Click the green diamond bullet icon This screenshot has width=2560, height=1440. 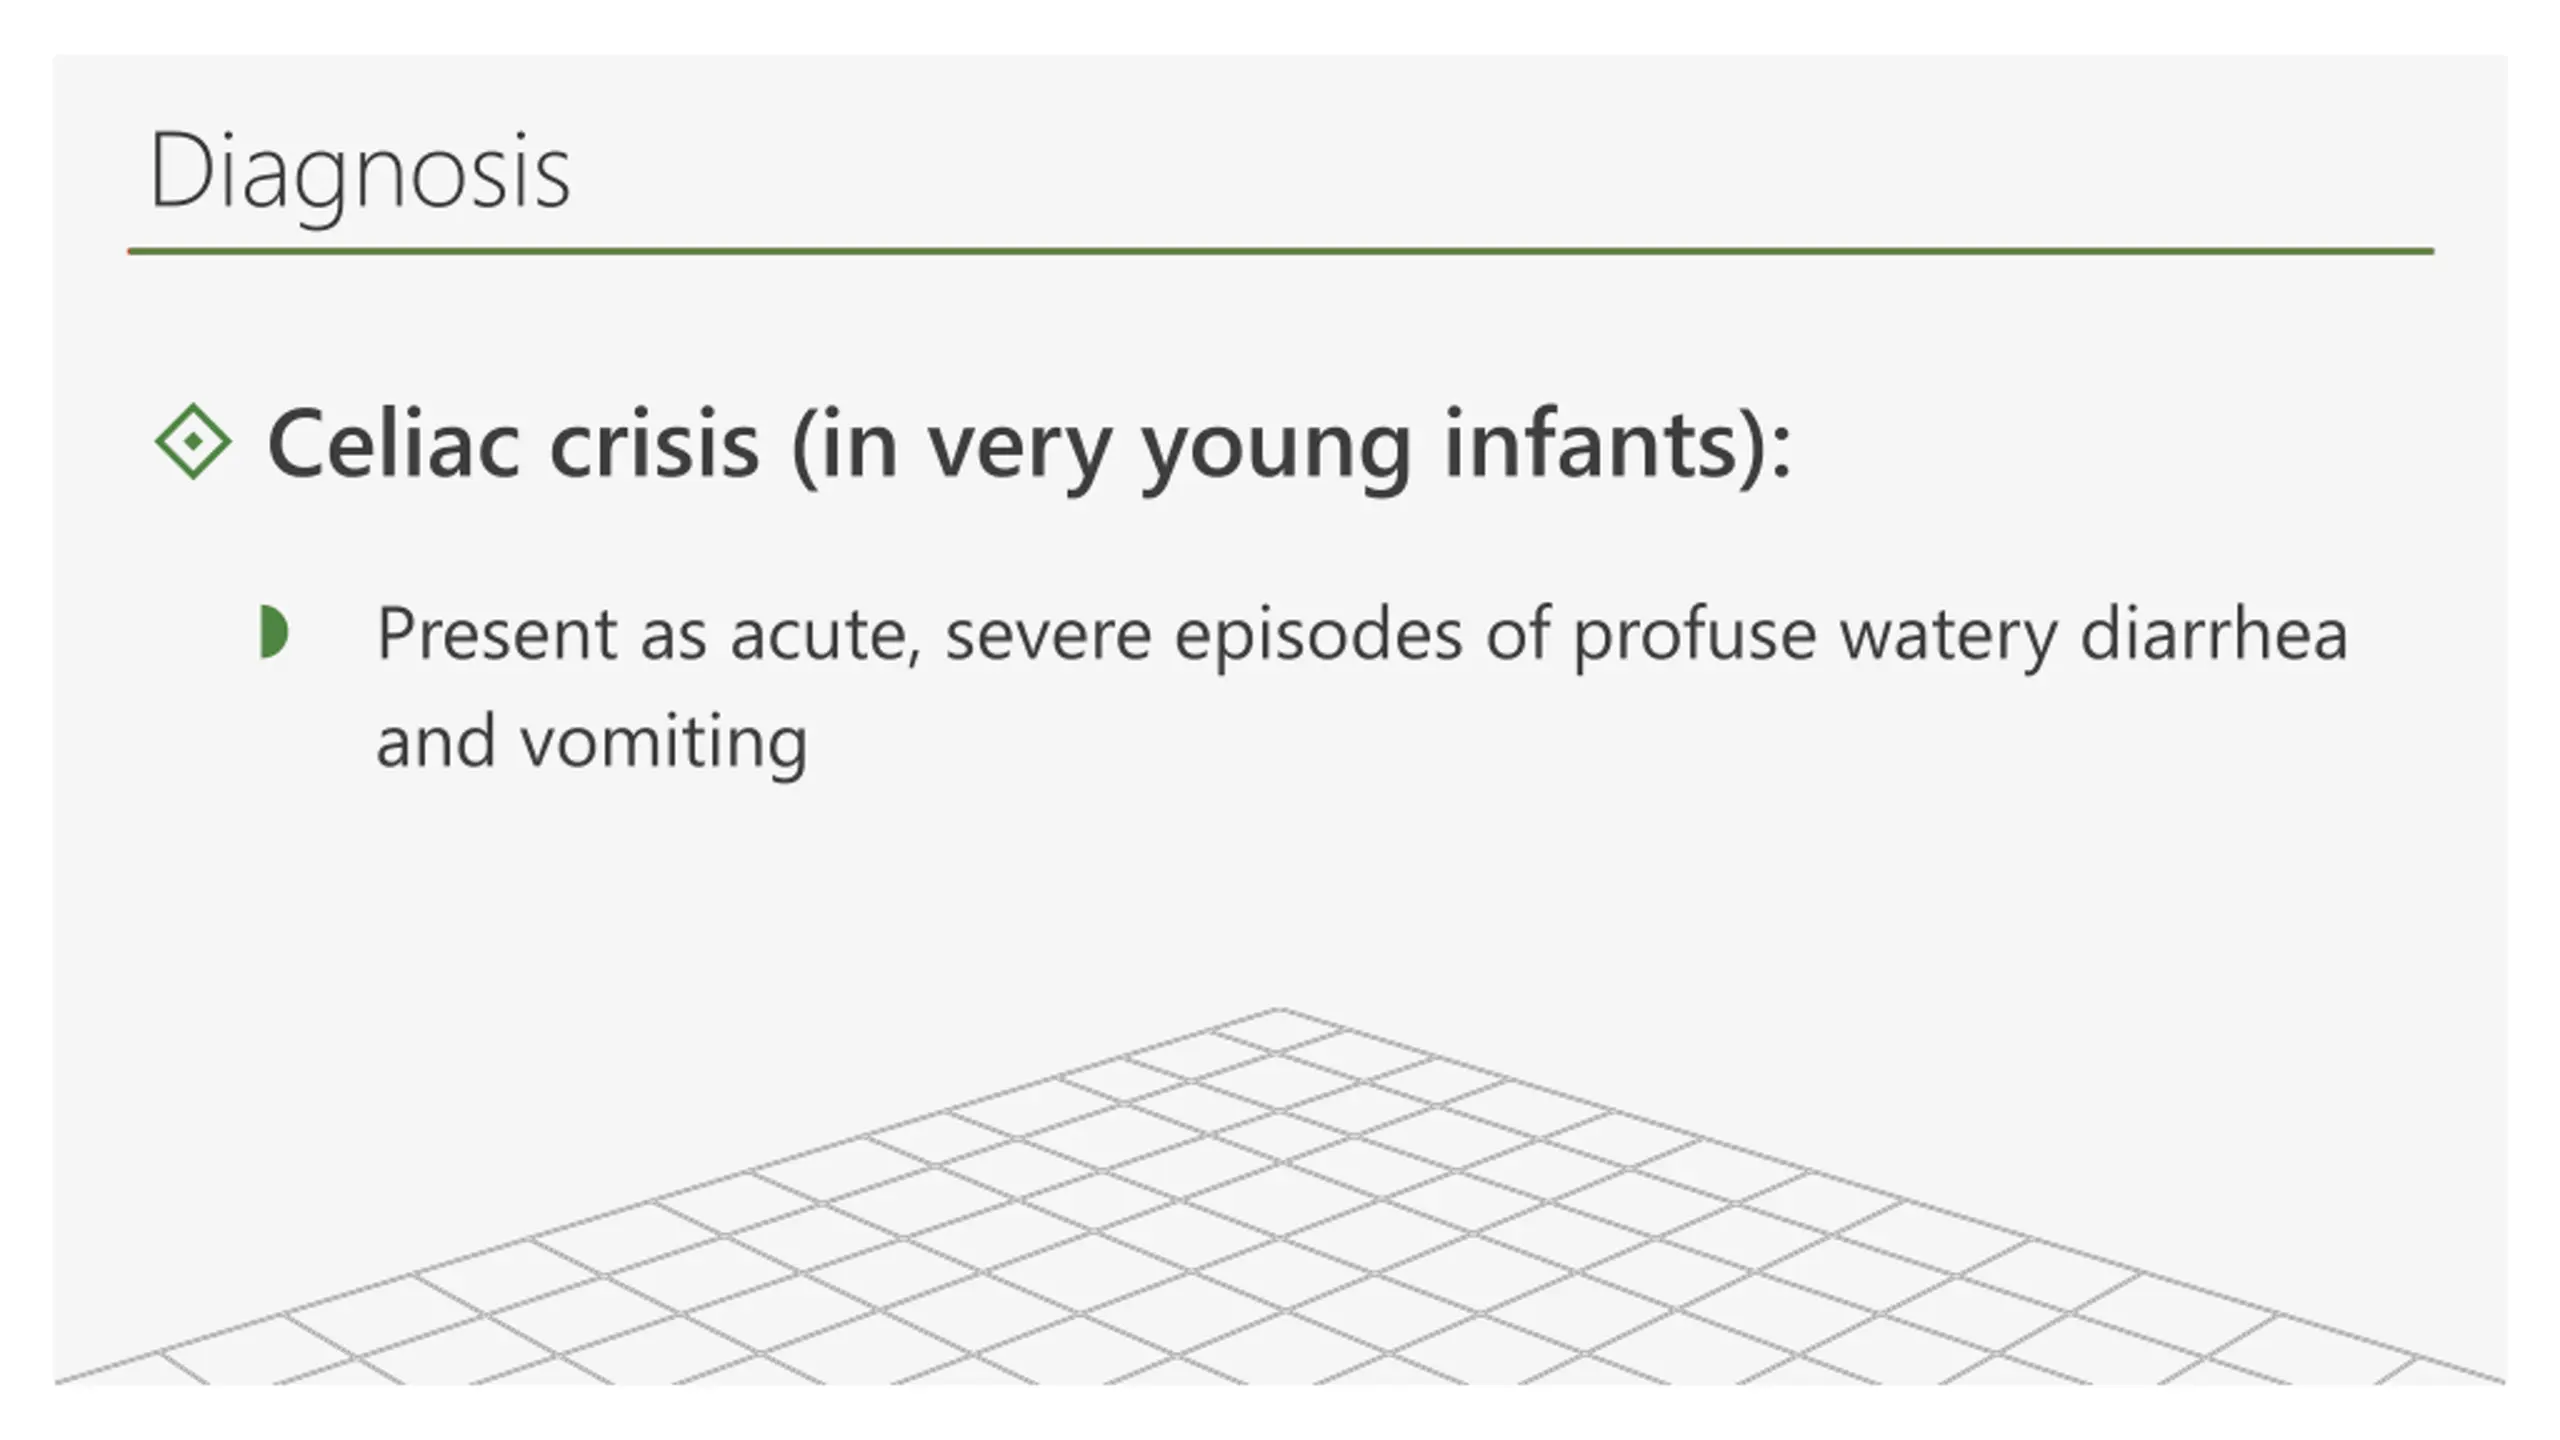pos(193,441)
